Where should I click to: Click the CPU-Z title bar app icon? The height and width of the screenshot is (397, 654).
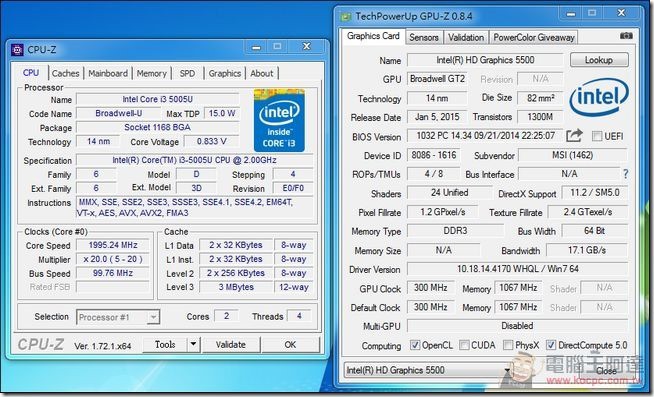point(17,50)
